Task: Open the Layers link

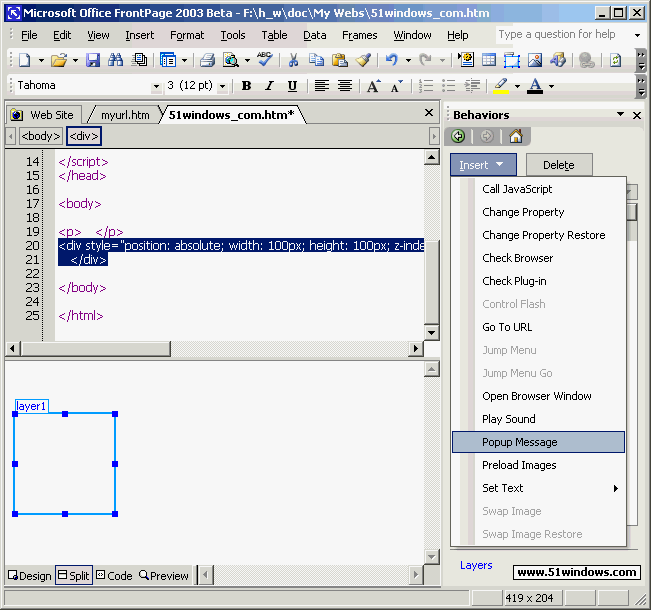Action: point(476,565)
